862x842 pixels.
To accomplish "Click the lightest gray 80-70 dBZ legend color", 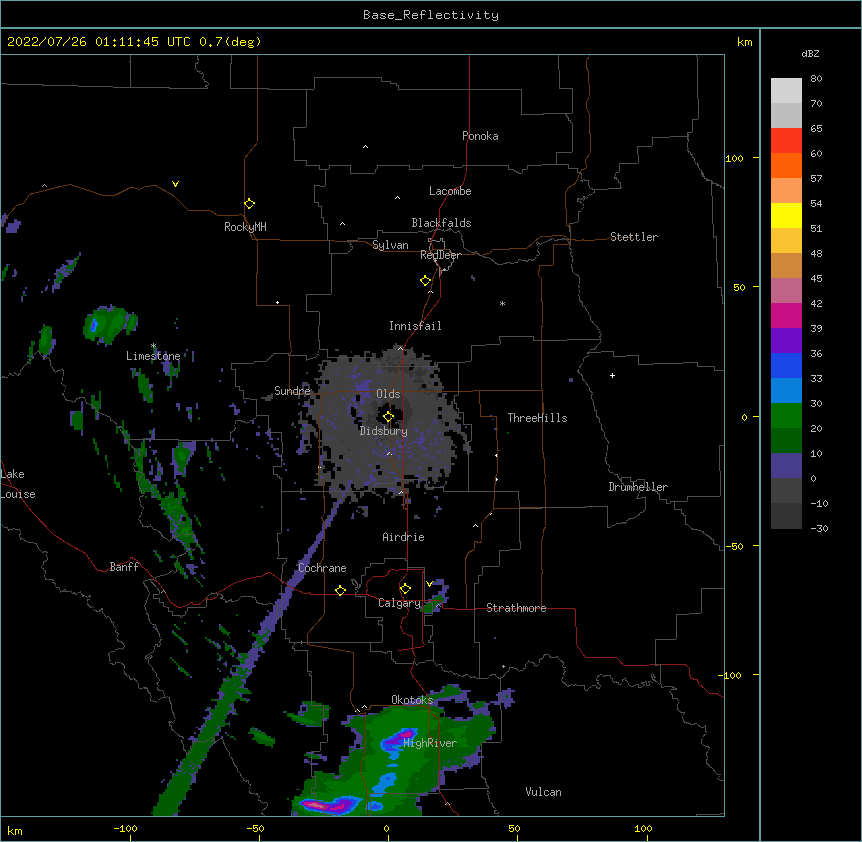I will click(x=786, y=91).
